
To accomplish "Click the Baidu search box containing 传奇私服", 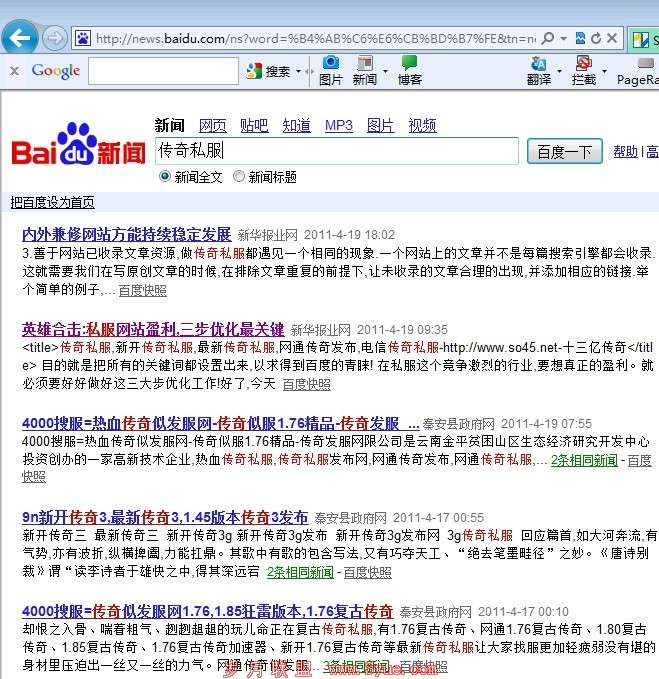I will point(337,151).
